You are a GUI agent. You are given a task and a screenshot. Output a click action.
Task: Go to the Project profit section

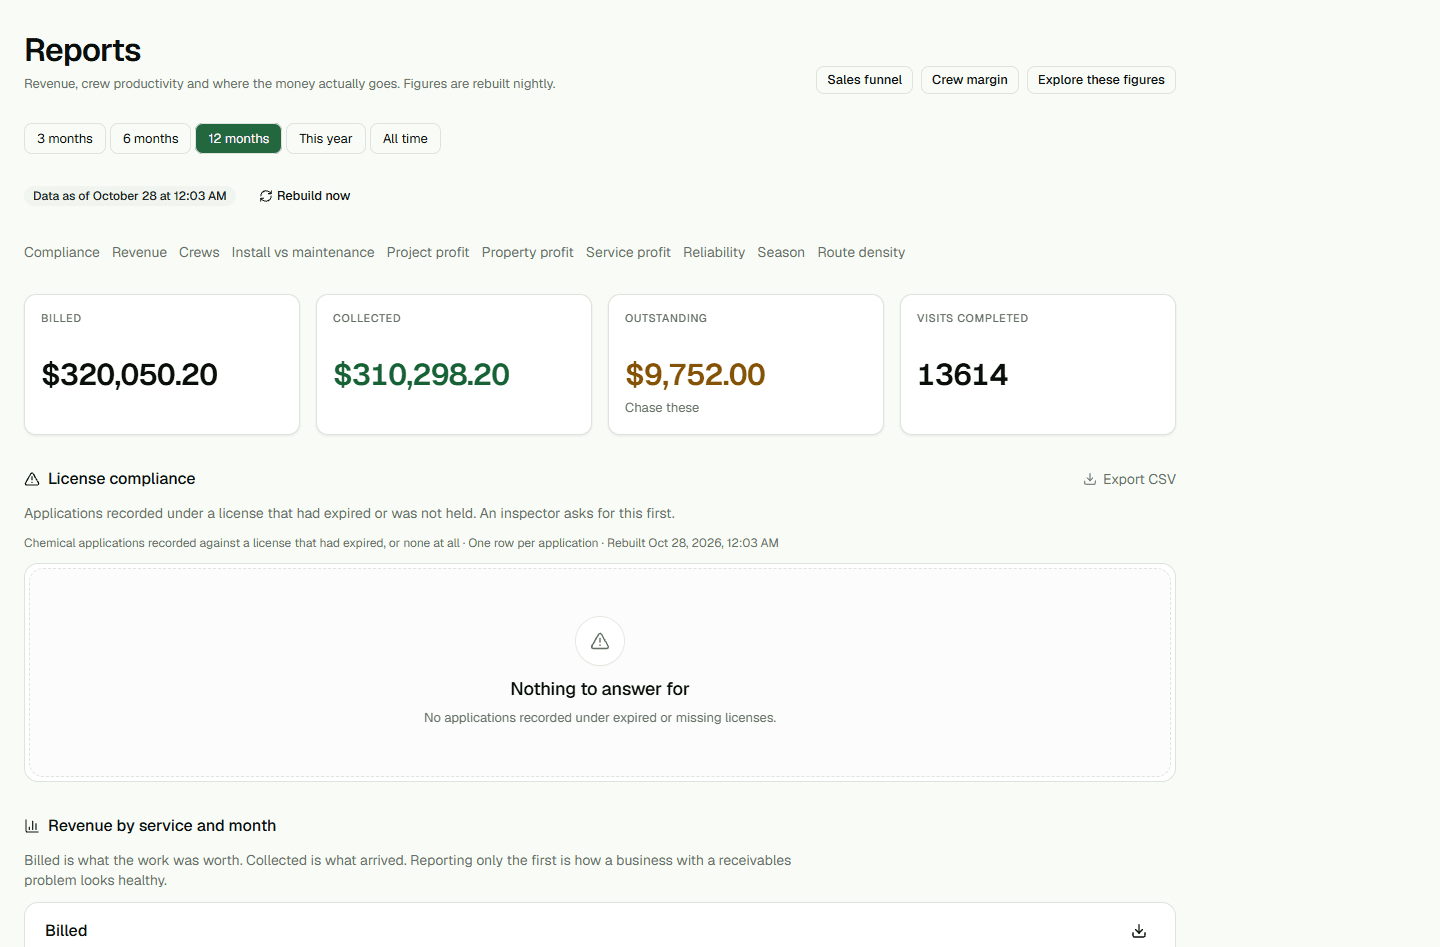pyautogui.click(x=428, y=252)
